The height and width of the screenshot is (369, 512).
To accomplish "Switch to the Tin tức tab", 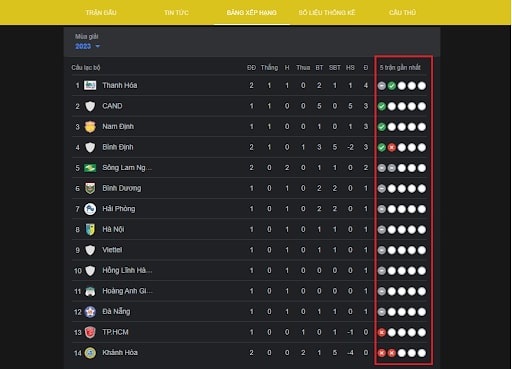I will click(176, 13).
